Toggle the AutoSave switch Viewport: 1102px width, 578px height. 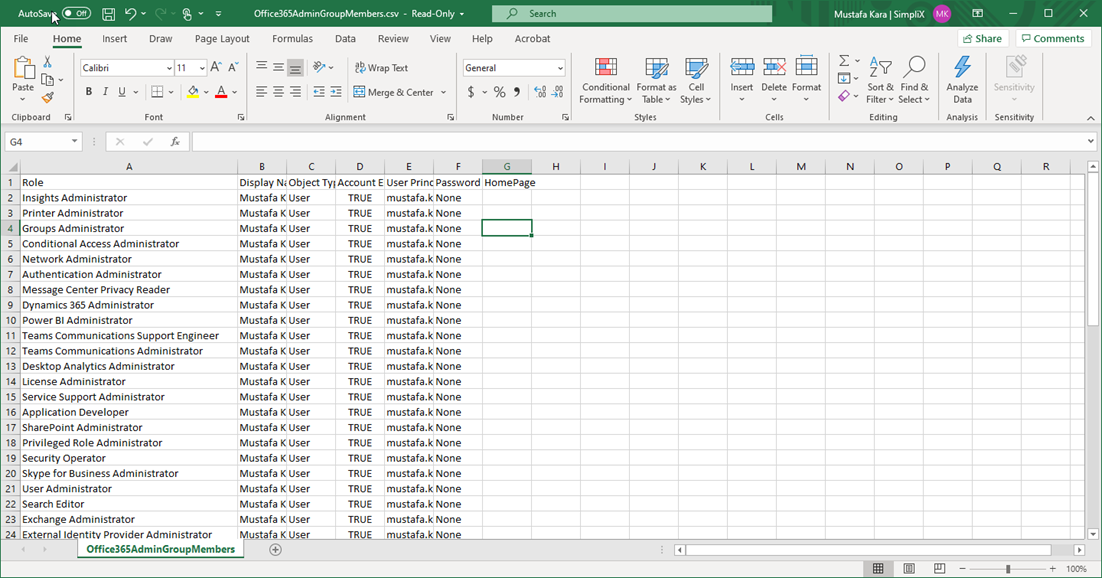76,14
